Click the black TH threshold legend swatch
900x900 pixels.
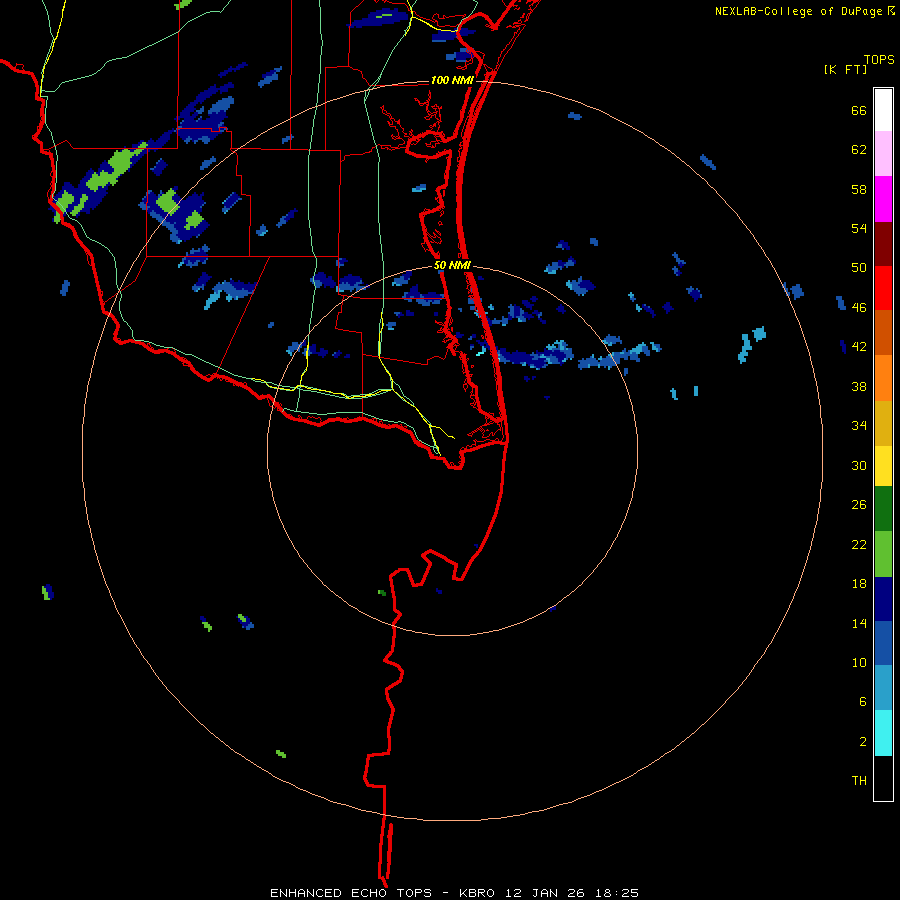883,778
